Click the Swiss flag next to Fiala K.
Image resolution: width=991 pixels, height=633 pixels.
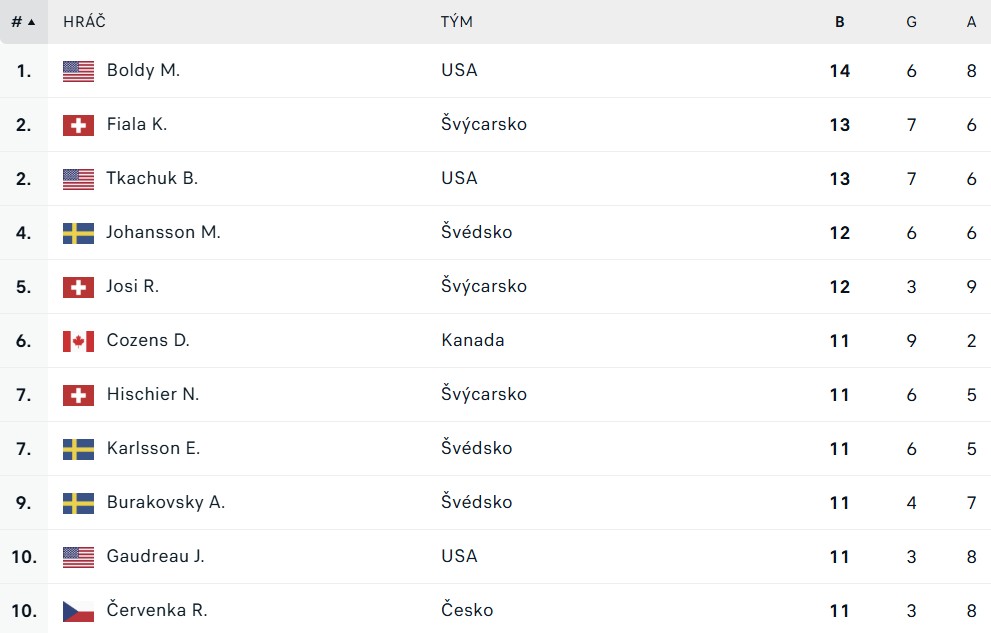click(78, 125)
